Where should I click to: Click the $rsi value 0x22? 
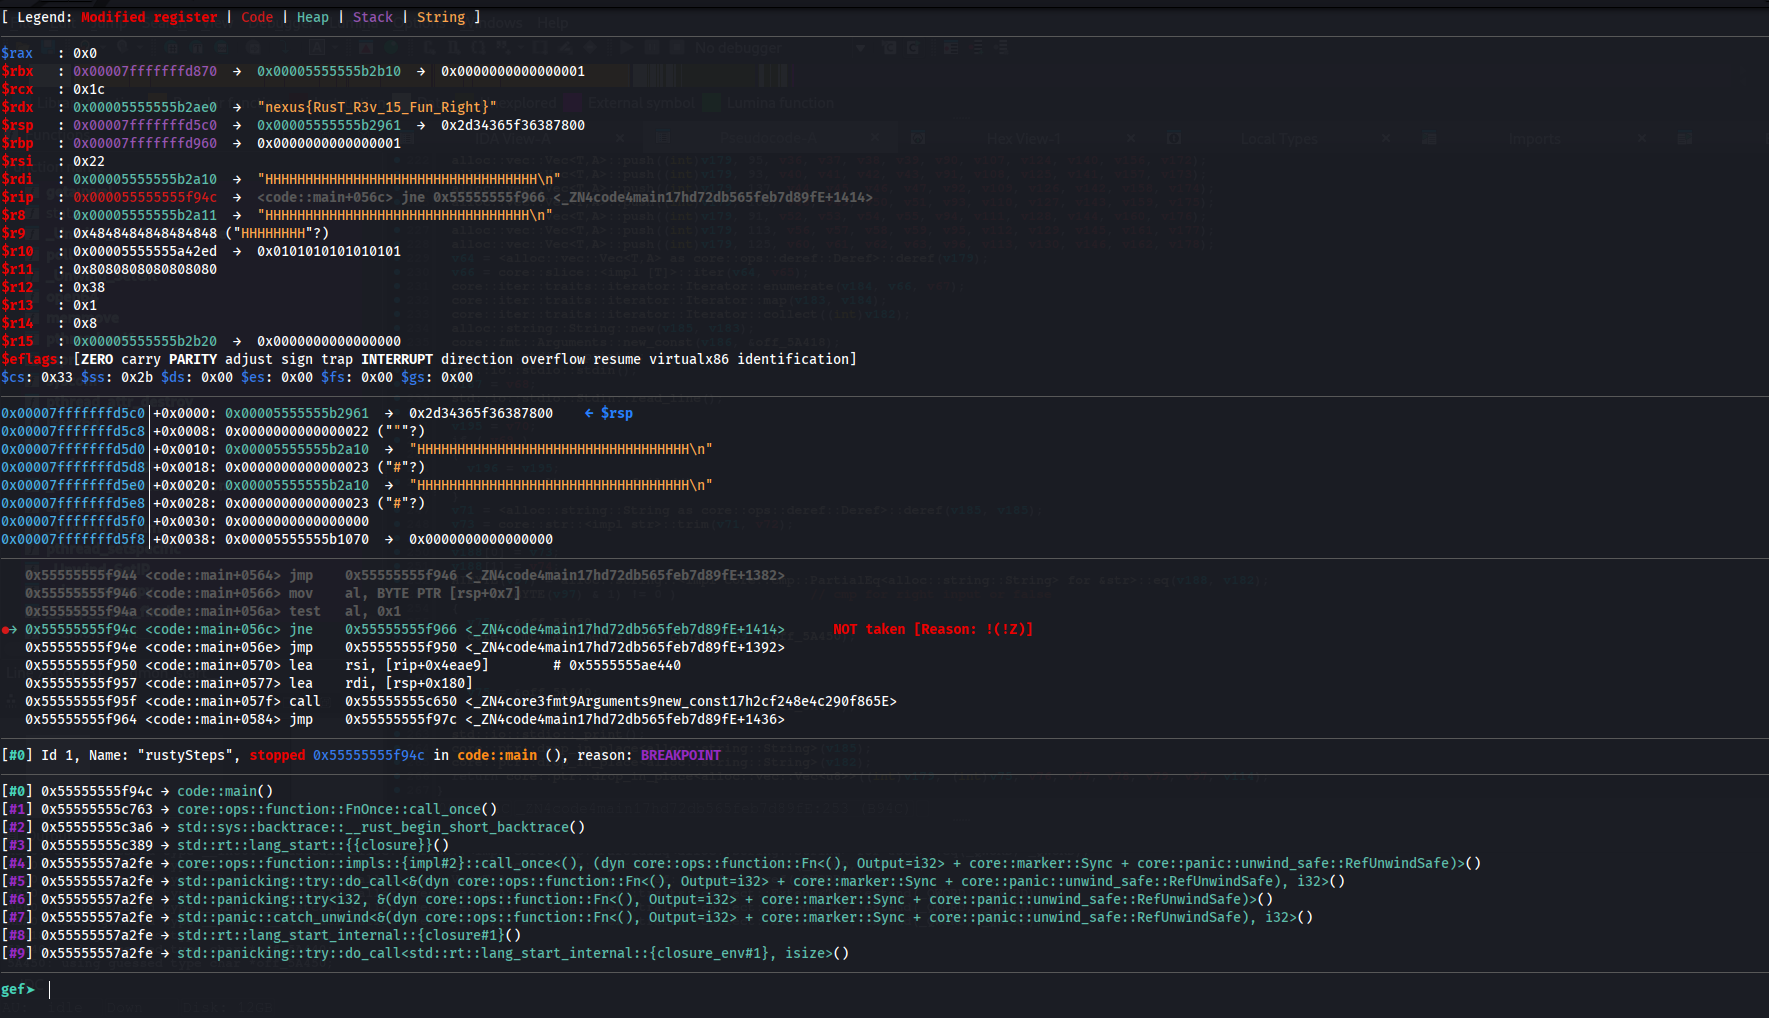(89, 161)
